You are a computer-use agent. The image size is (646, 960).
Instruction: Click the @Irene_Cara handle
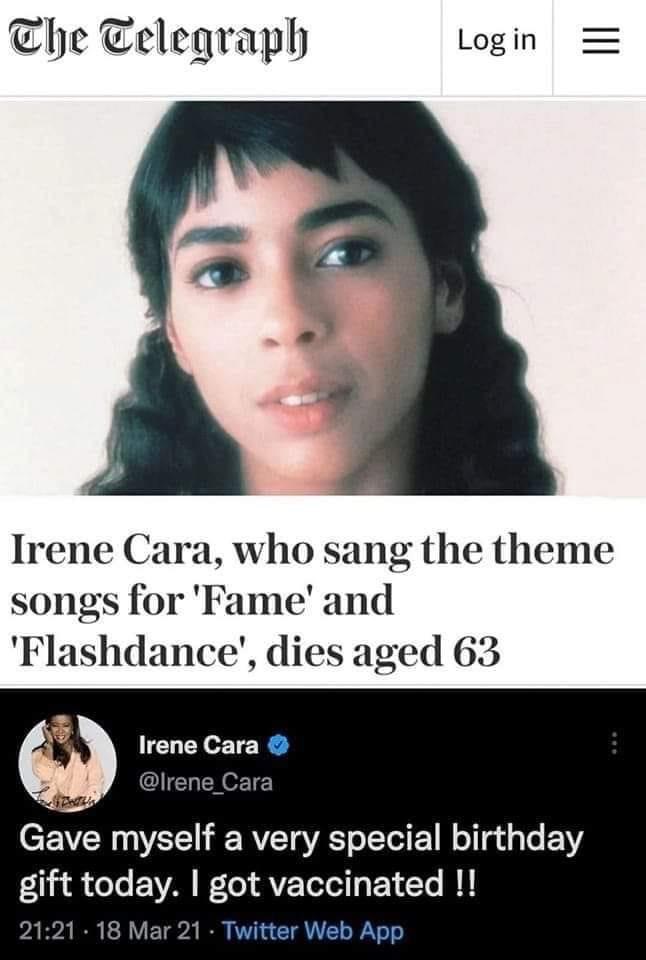205,782
